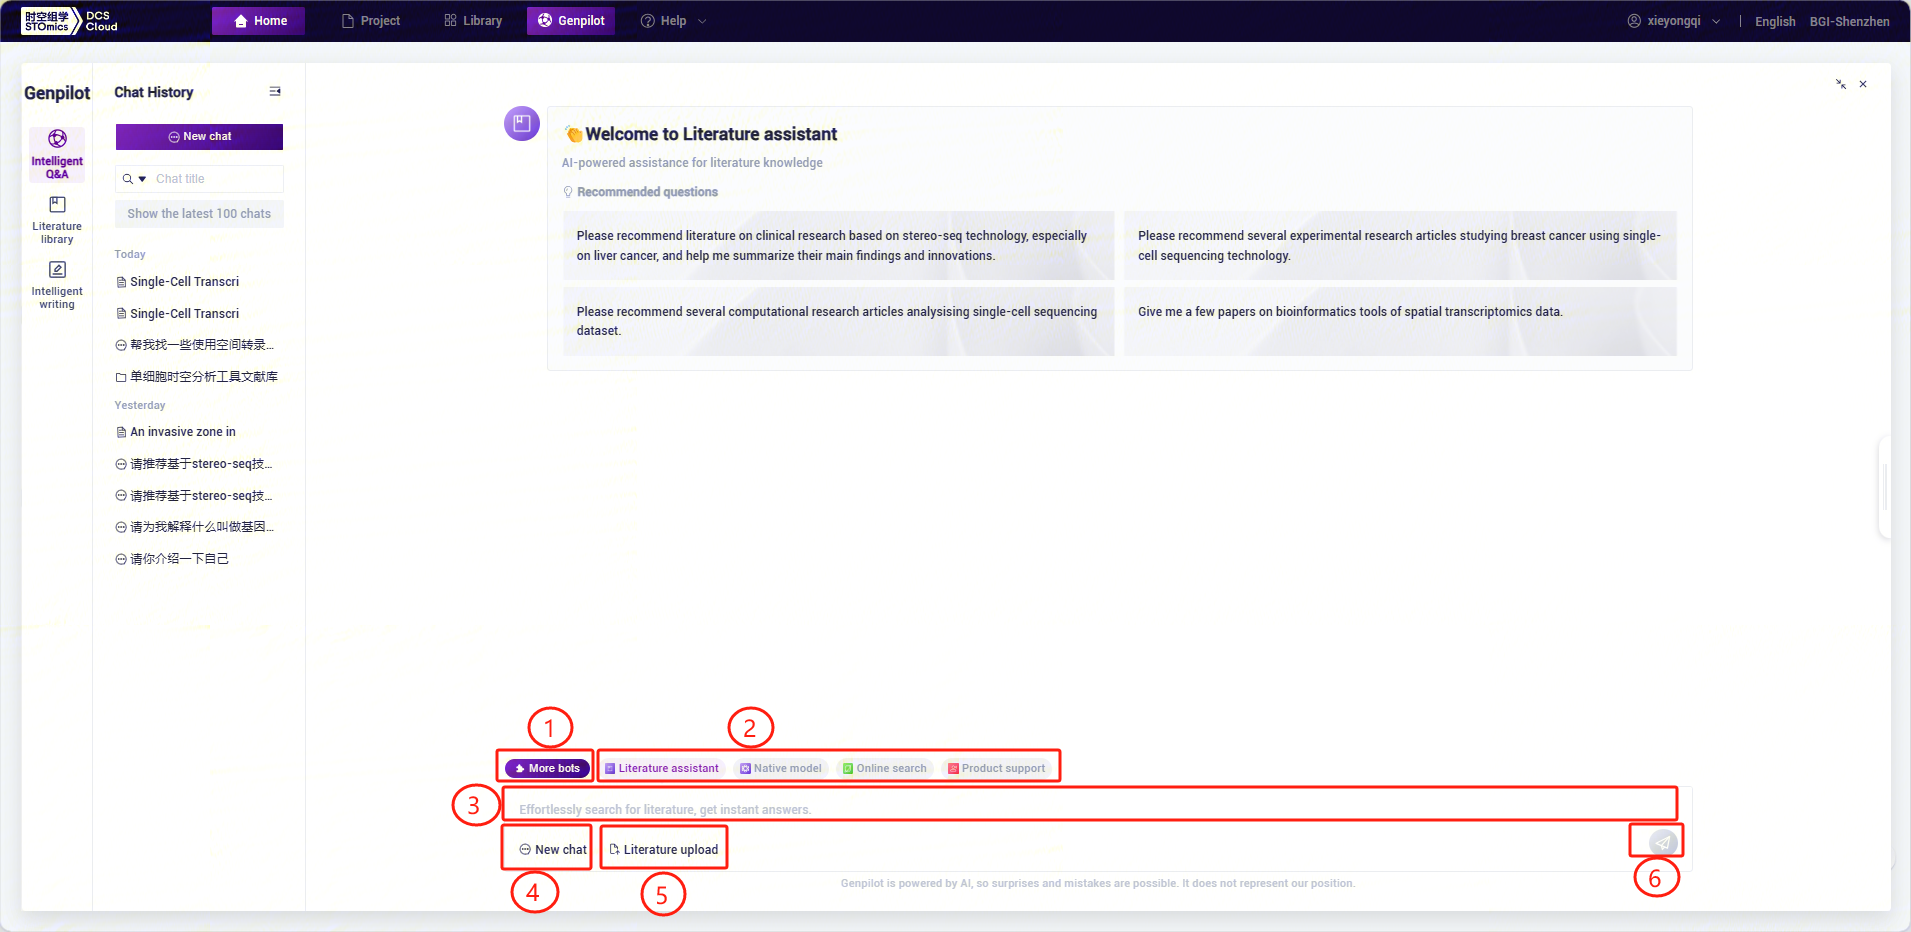Open Intelligent writing sidebar icon
This screenshot has height=932, width=1911.
pos(57,284)
